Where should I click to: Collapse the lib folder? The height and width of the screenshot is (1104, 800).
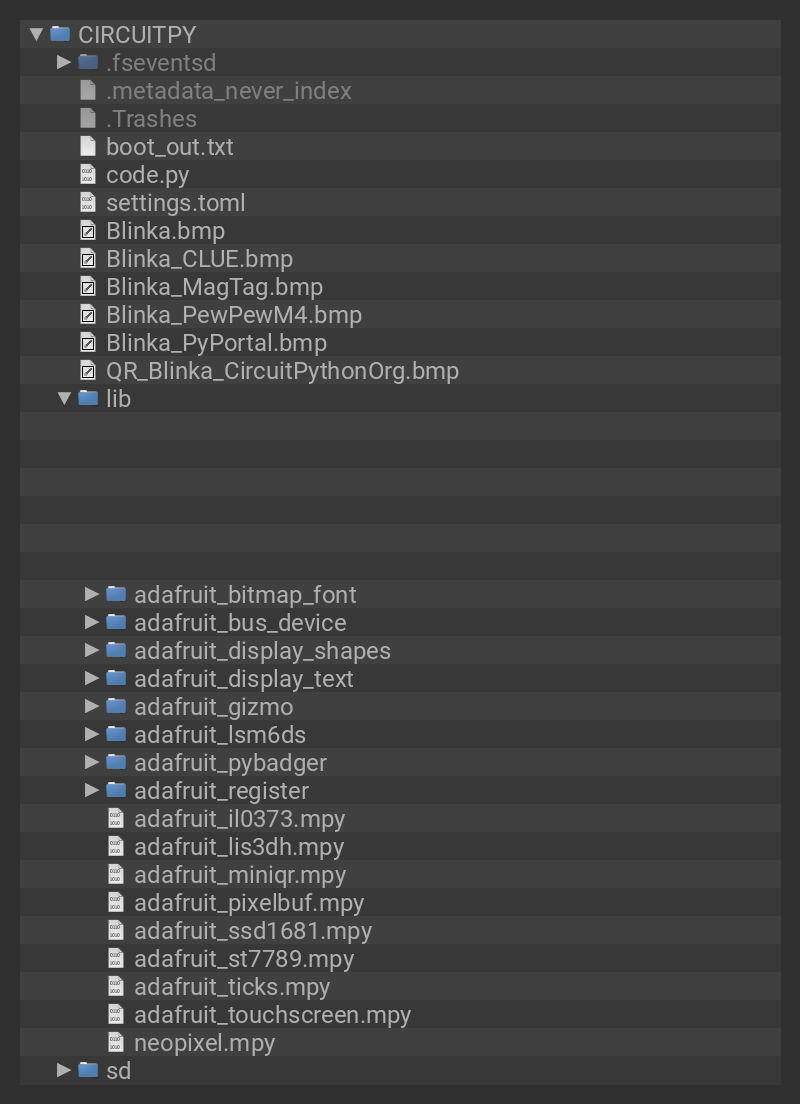65,399
